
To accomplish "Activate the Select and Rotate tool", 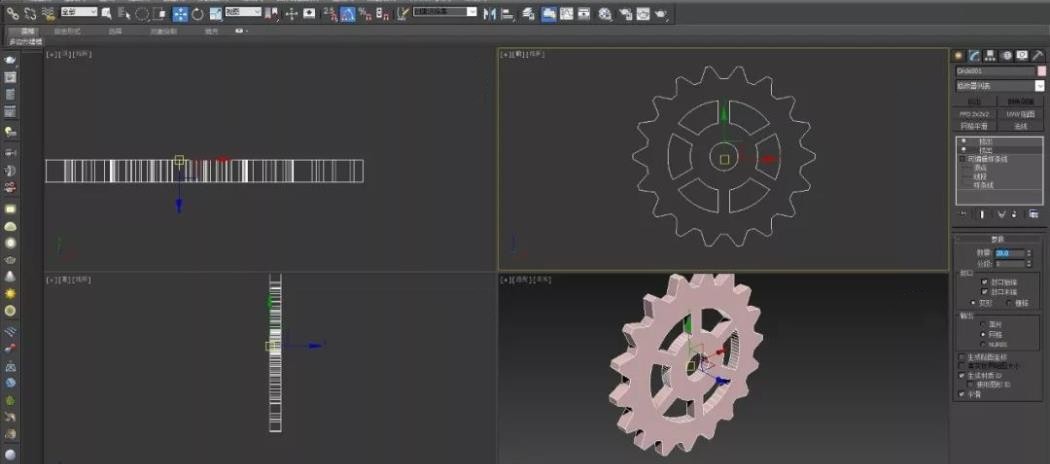I will point(197,13).
